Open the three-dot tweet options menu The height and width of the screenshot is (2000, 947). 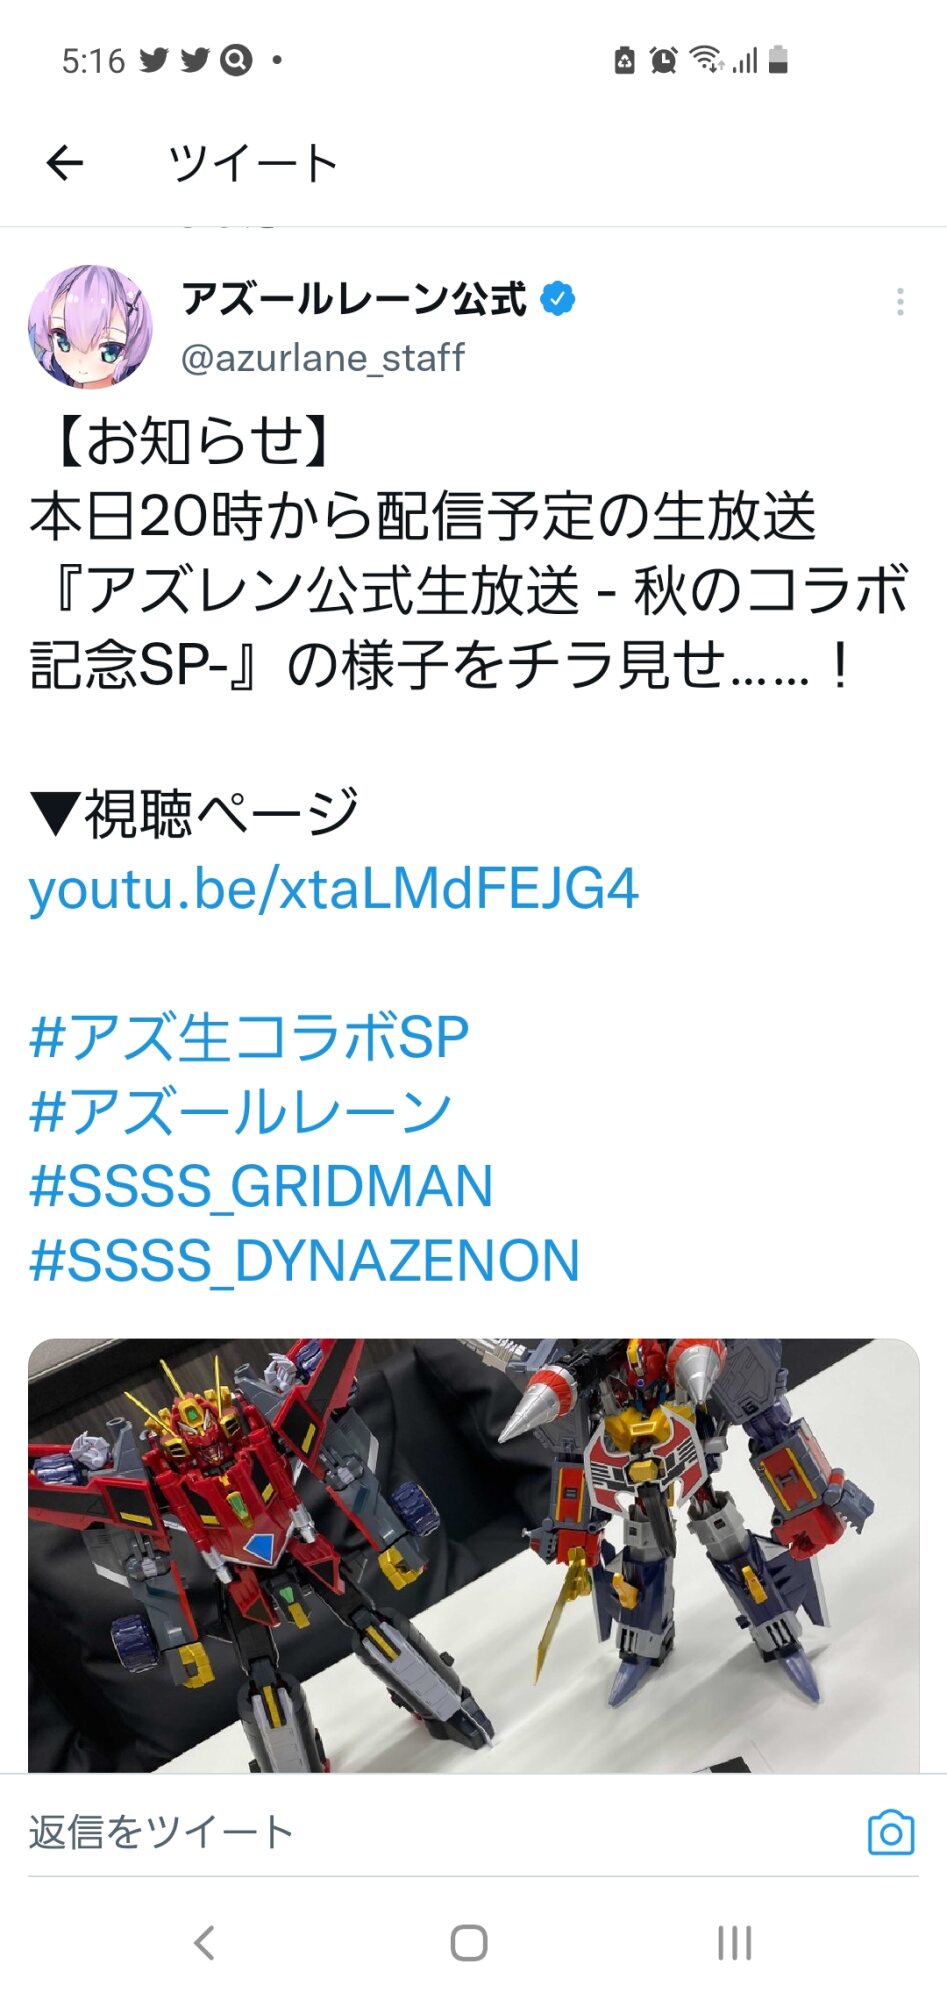point(900,302)
